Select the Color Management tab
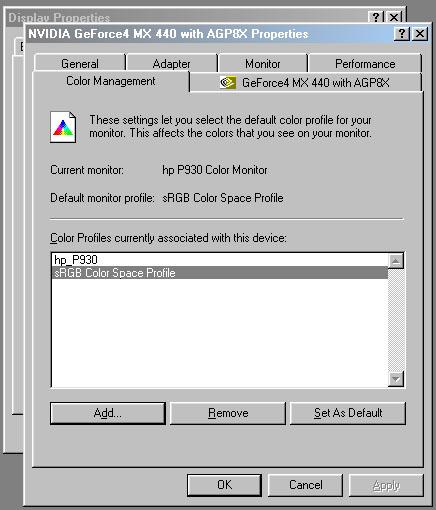This screenshot has height=510, width=436. click(x=111, y=81)
